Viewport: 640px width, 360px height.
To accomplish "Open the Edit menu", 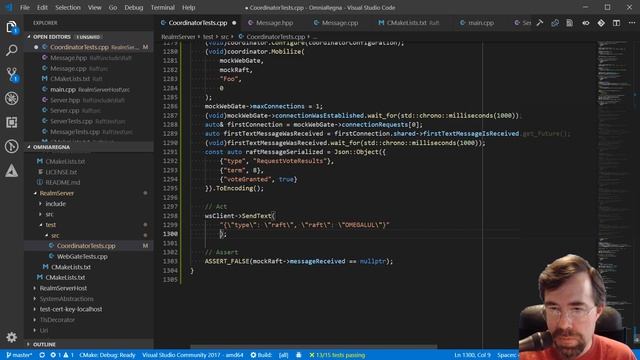I will (42, 7).
